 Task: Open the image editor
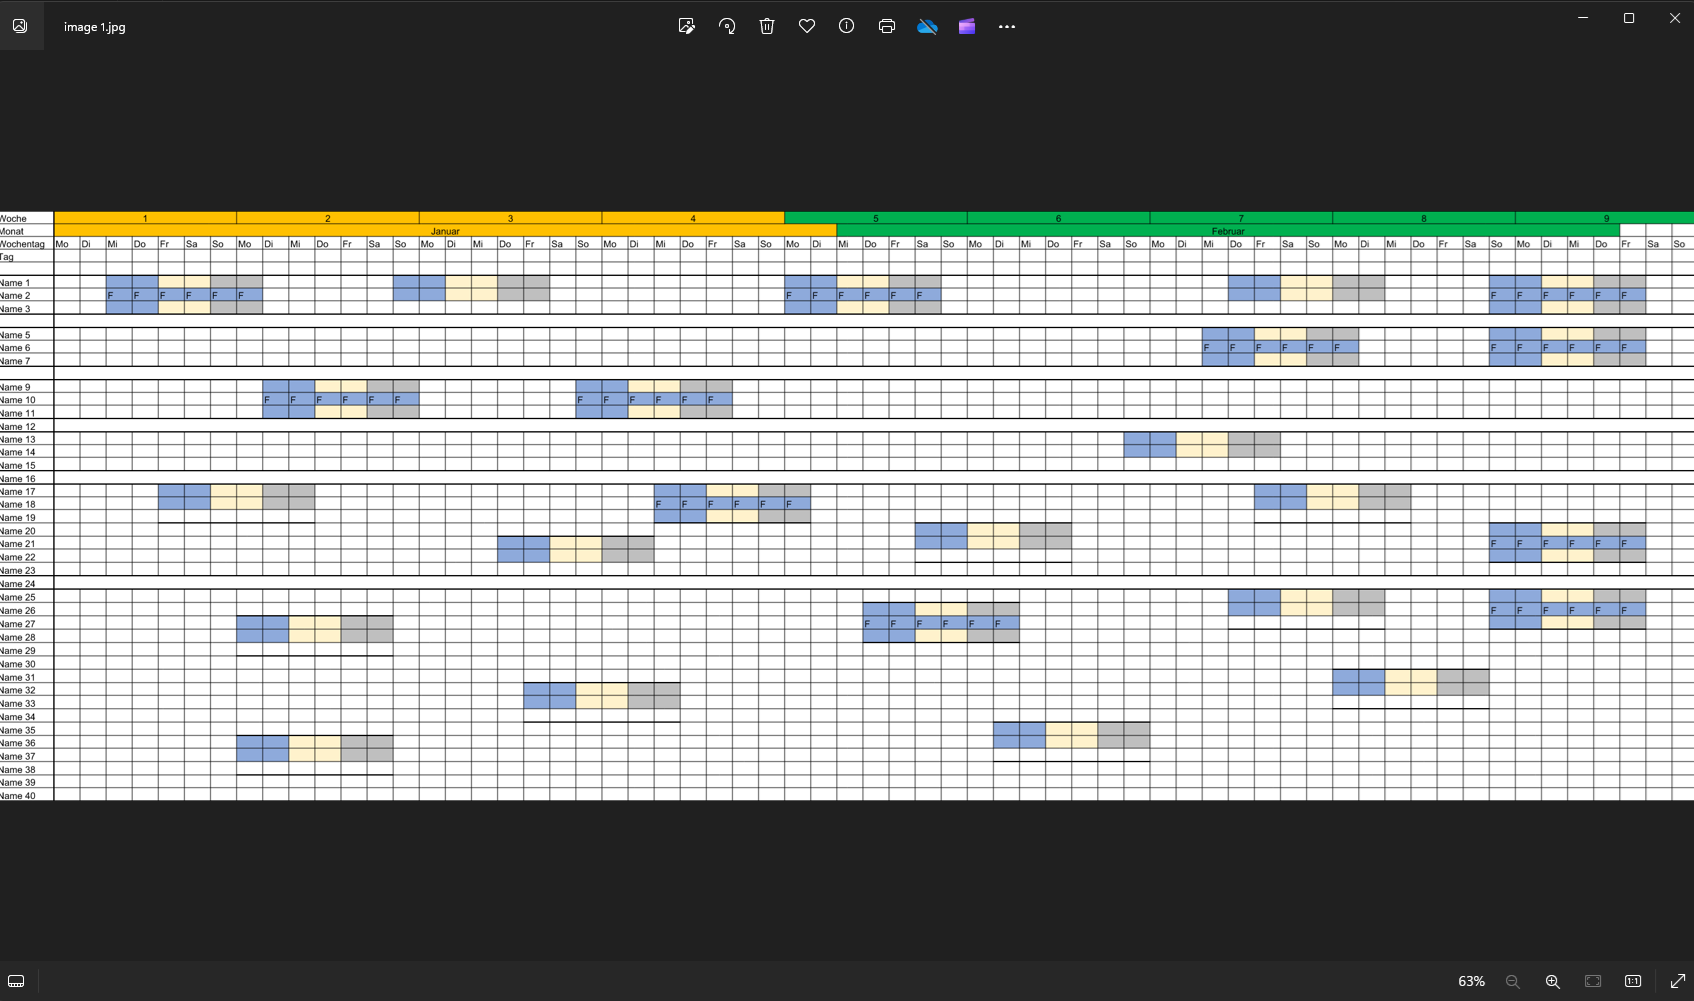687,26
